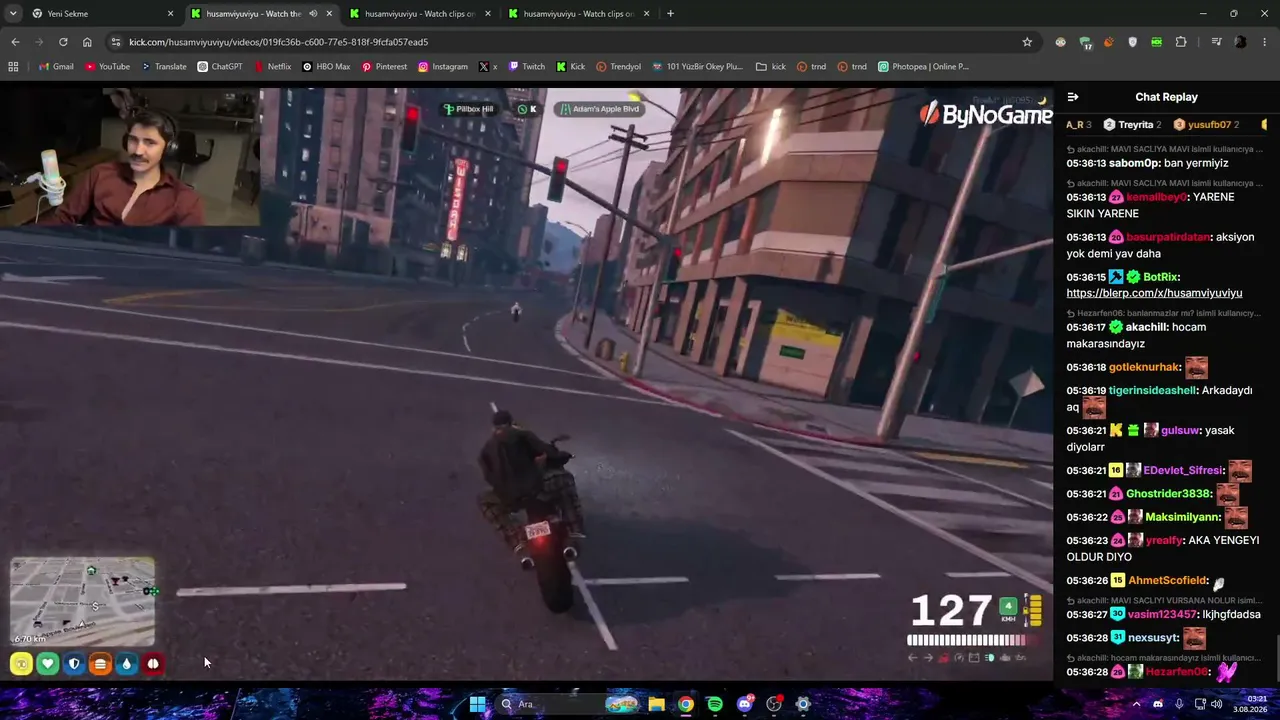Bookmark this page with the star
The image size is (1280, 720).
pos(1027,42)
